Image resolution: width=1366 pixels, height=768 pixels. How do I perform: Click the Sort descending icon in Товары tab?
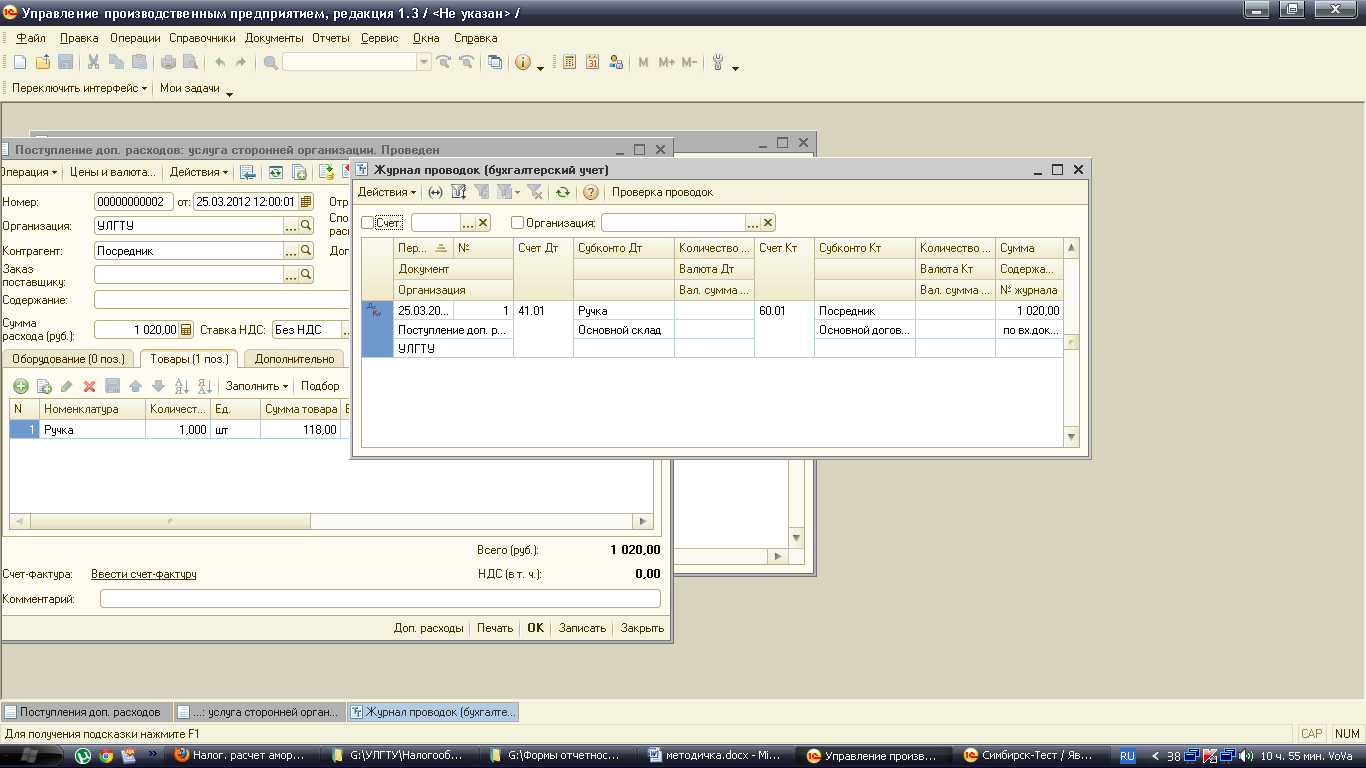tap(204, 386)
